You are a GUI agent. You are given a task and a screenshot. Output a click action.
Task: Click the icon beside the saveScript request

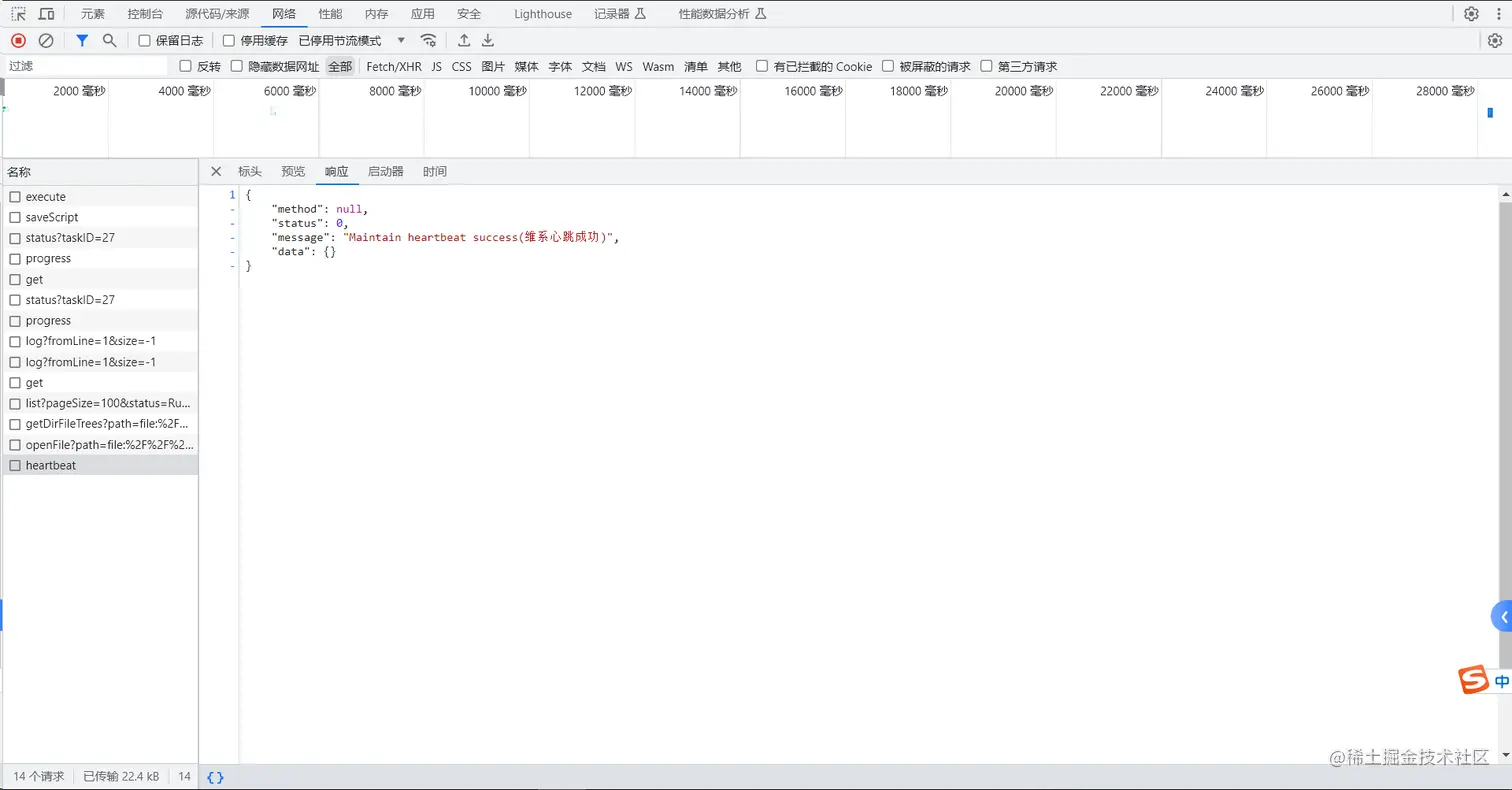pos(15,217)
